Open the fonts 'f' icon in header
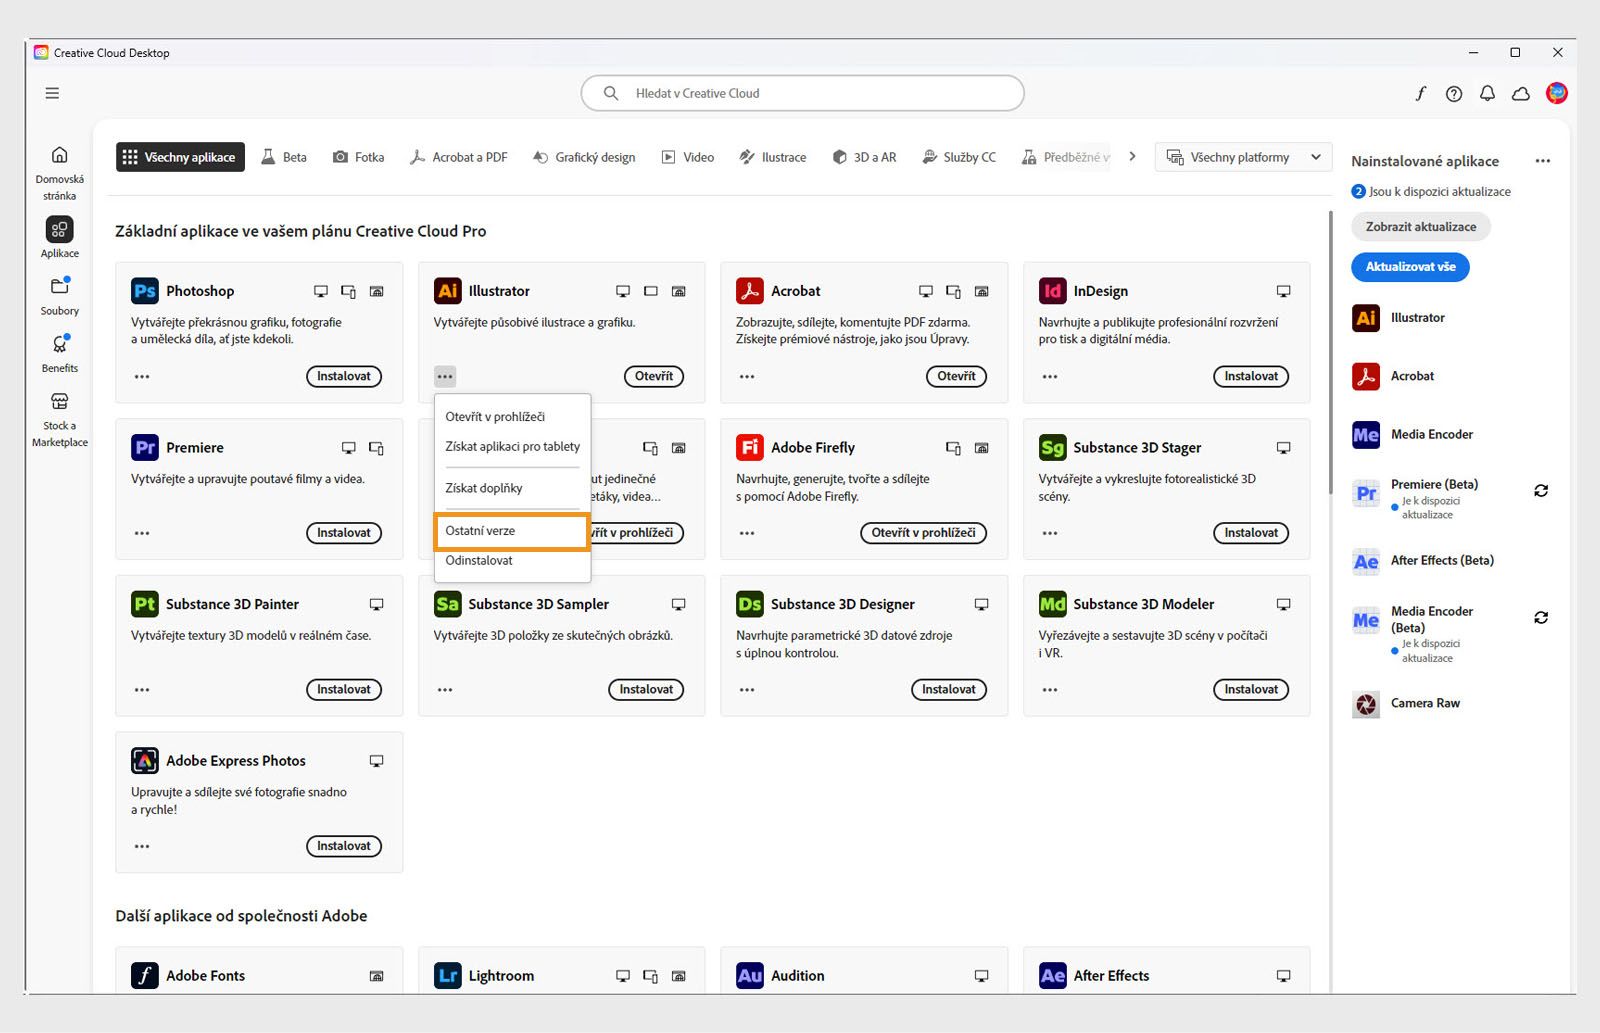This screenshot has height=1033, width=1600. point(1420,93)
